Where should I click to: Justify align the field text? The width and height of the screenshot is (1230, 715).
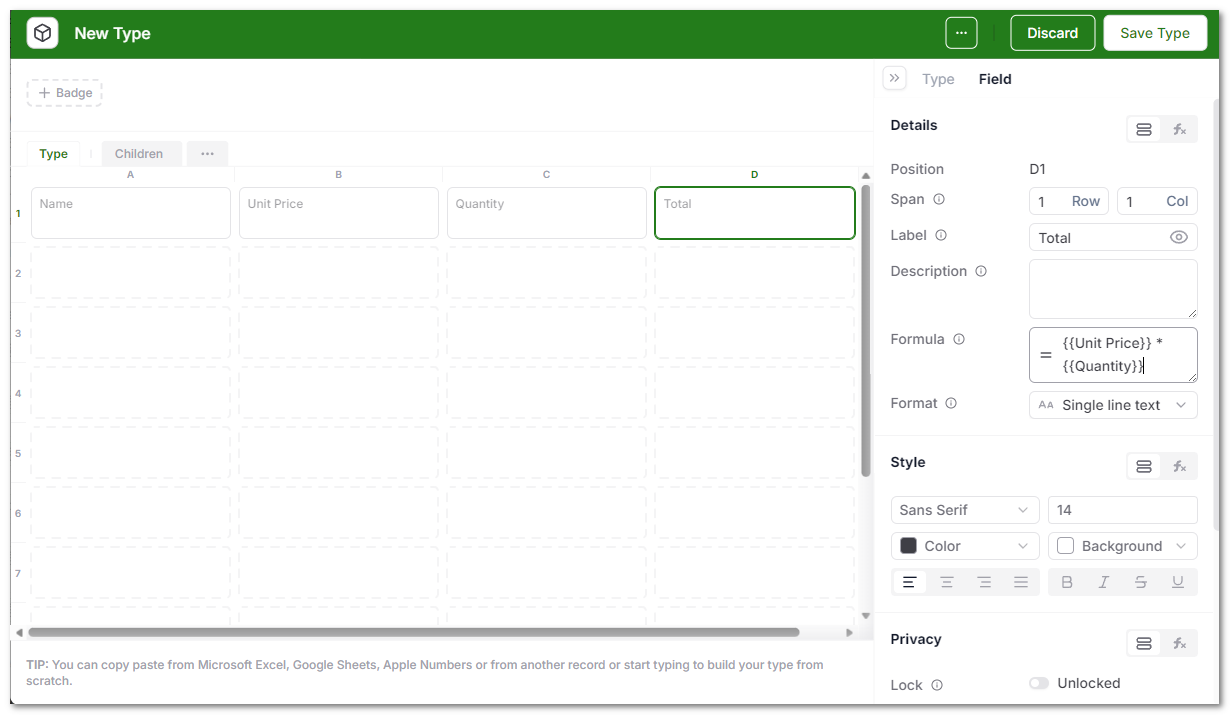click(1021, 581)
